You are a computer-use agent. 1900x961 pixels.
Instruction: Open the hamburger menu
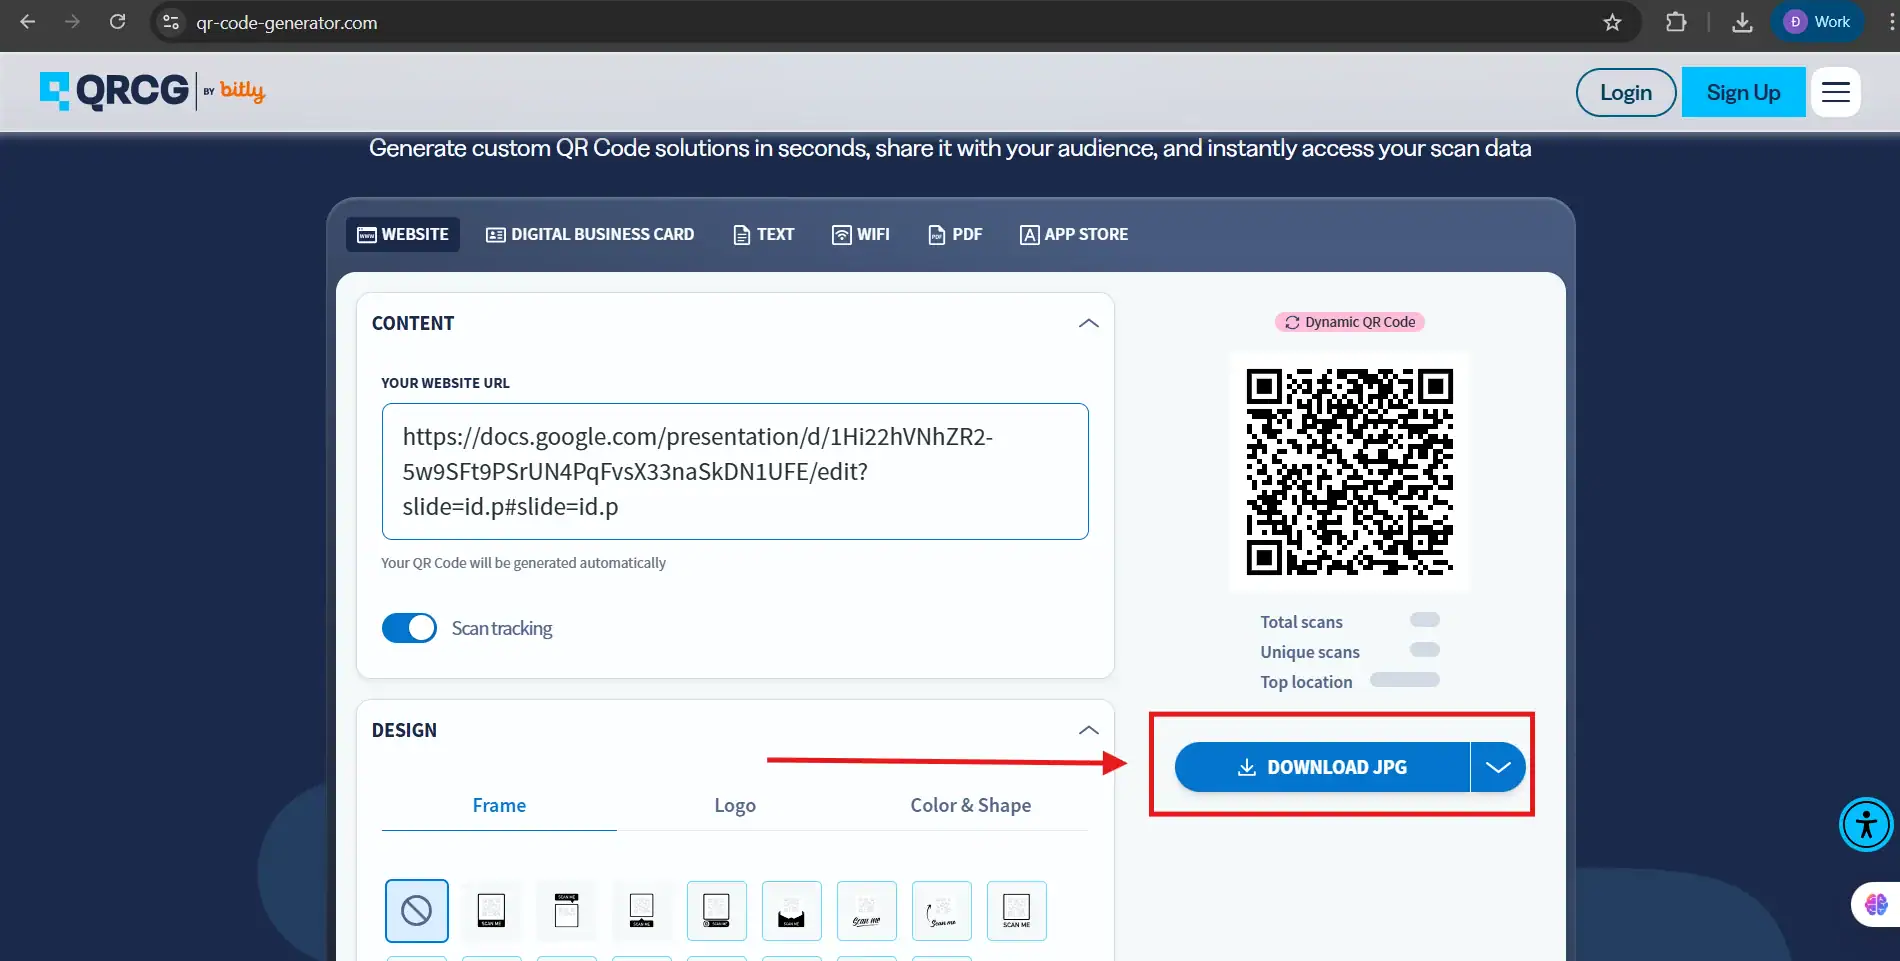[1835, 92]
